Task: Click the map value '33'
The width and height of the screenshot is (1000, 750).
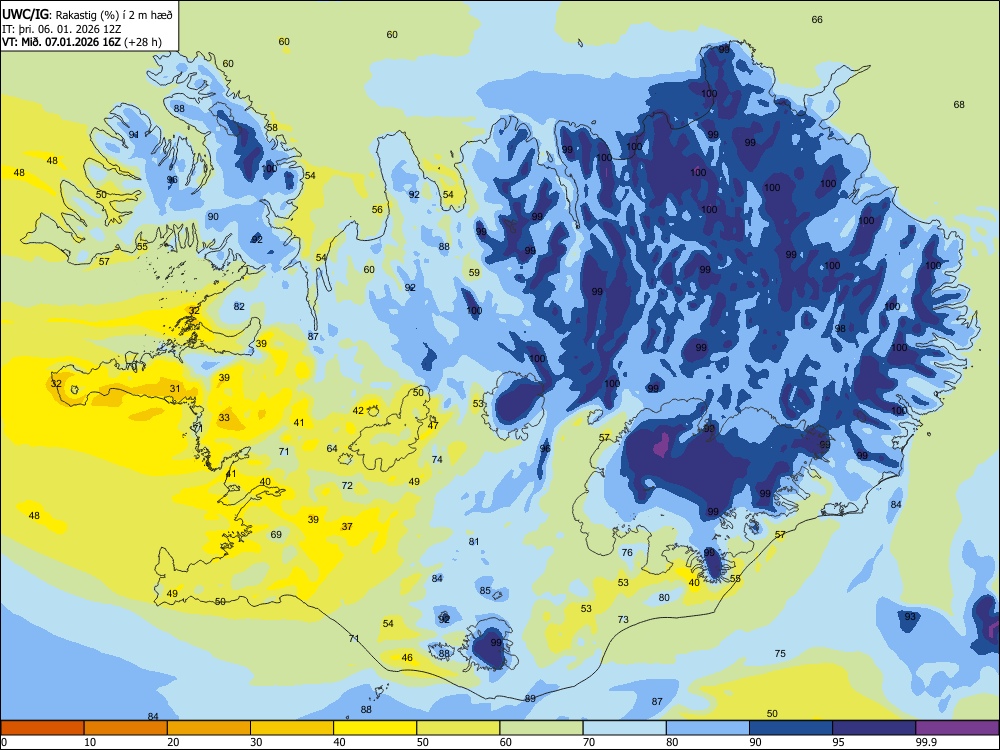Action: coord(224,418)
